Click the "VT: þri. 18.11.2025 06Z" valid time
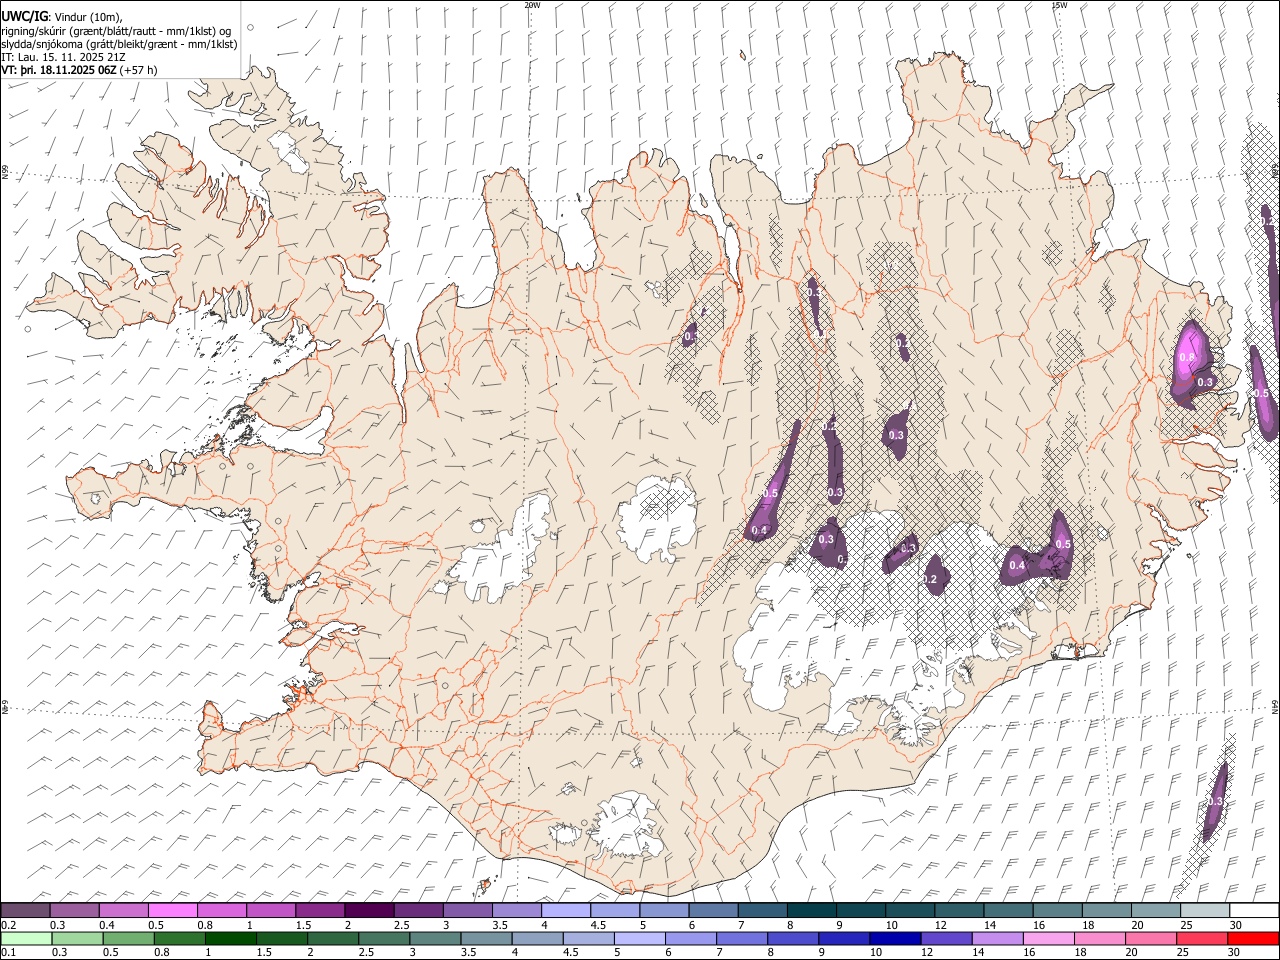The width and height of the screenshot is (1280, 960). 59,71
